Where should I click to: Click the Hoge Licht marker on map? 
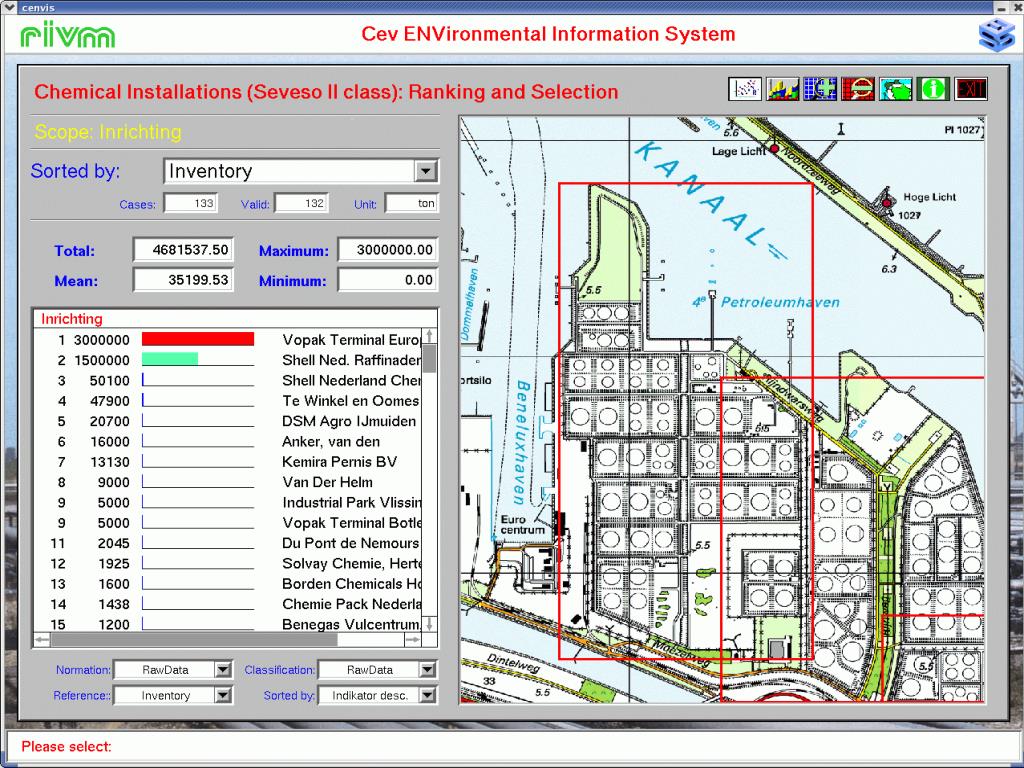click(887, 202)
